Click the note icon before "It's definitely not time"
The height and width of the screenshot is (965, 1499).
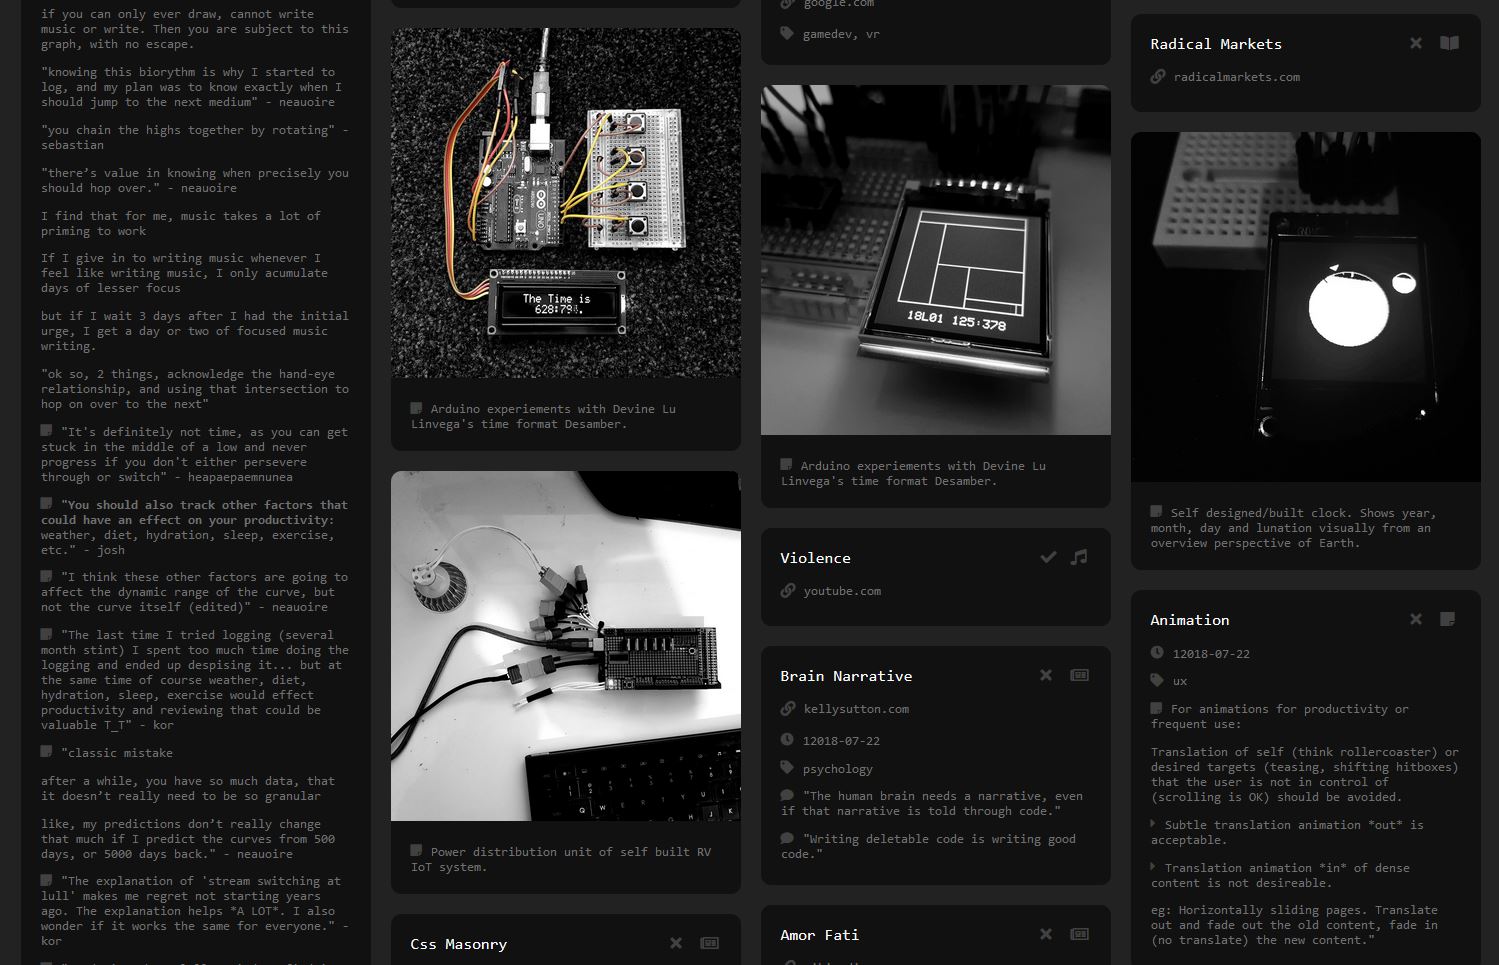pos(47,430)
